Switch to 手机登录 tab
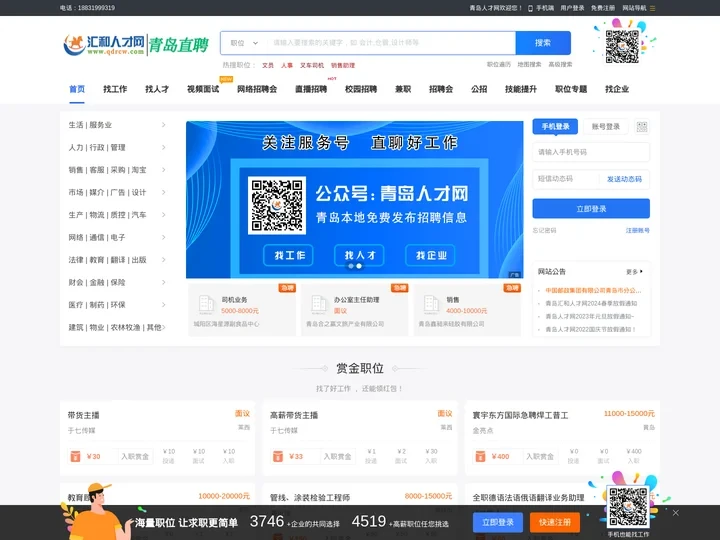The height and width of the screenshot is (540, 720). click(555, 126)
